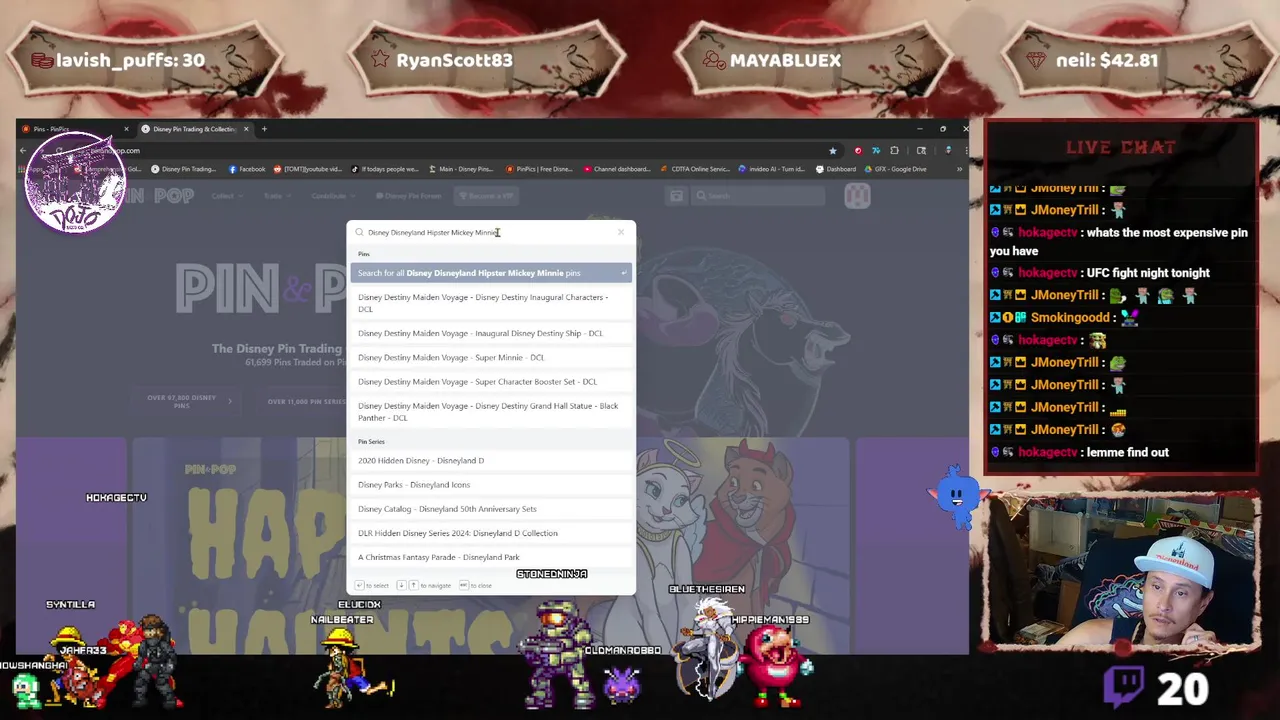This screenshot has width=1280, height=720.
Task: Open the browser side panel icon
Action: tap(921, 151)
